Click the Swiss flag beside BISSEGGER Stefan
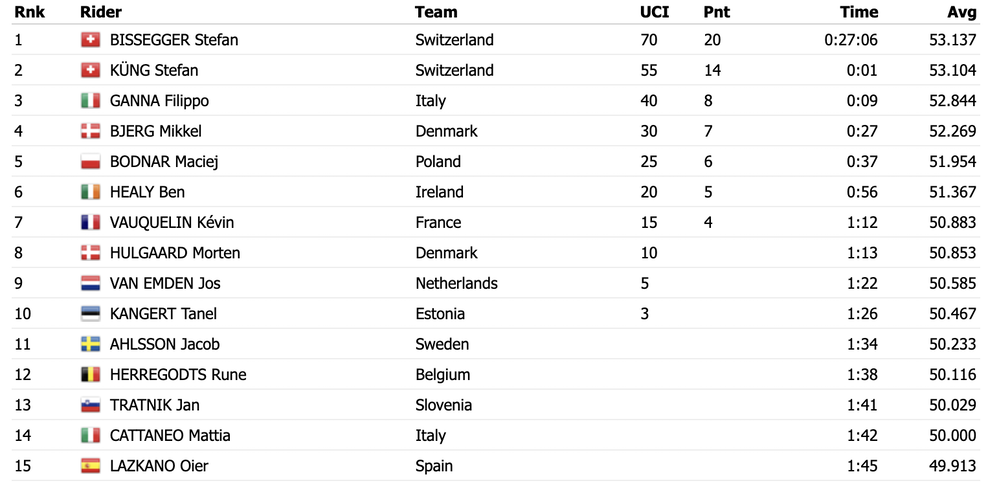Image resolution: width=1000 pixels, height=483 pixels. [x=91, y=40]
